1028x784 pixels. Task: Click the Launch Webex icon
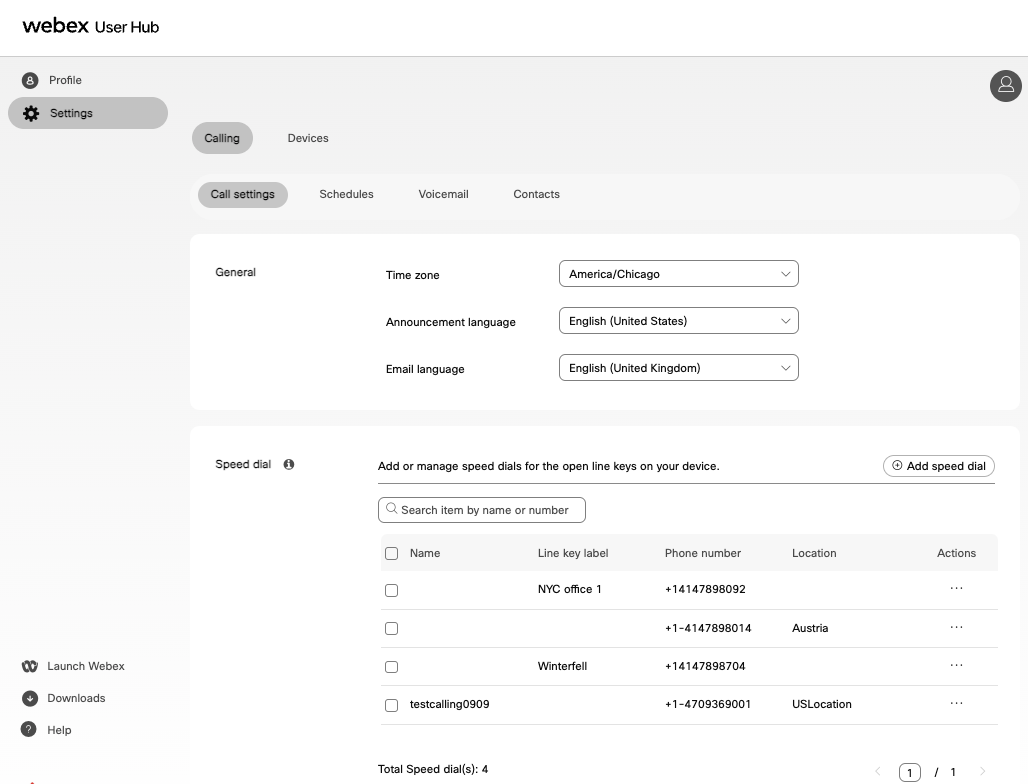point(30,666)
